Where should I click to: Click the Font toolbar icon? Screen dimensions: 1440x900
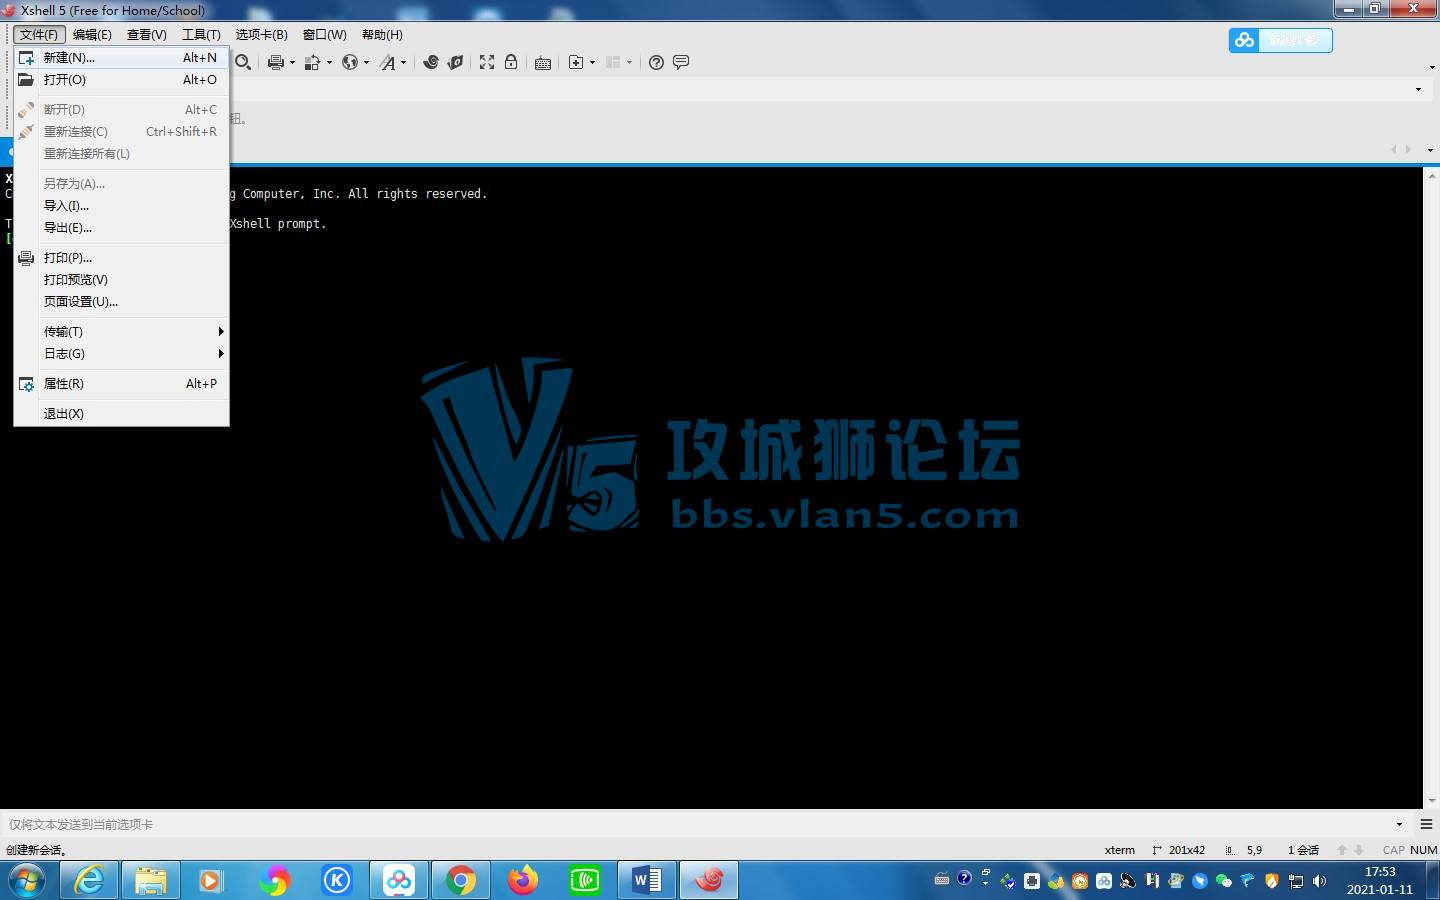point(388,62)
